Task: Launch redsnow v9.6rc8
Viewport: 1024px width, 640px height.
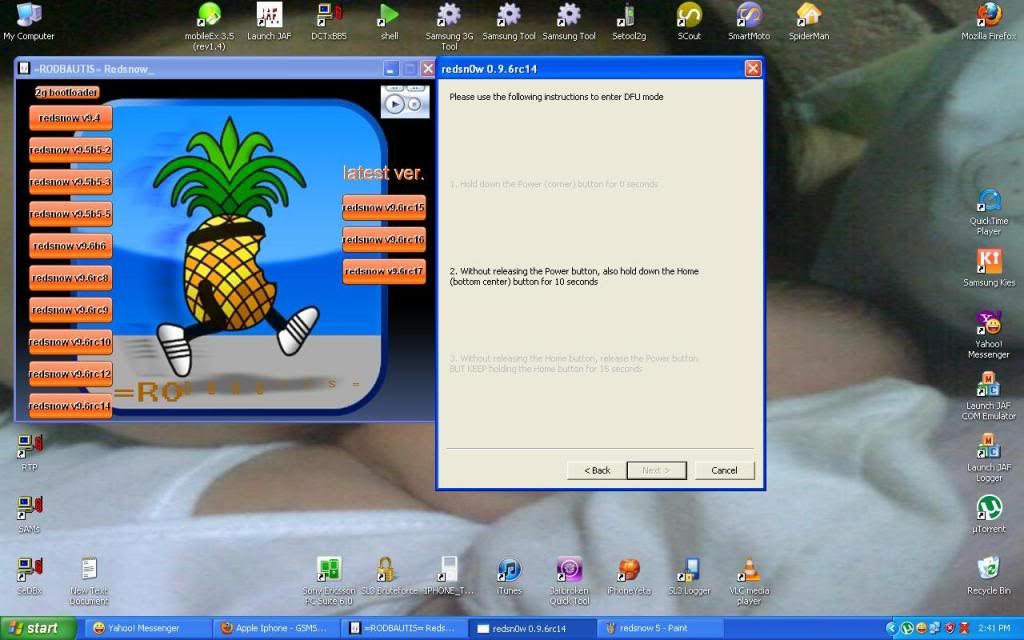Action: pyautogui.click(x=70, y=278)
